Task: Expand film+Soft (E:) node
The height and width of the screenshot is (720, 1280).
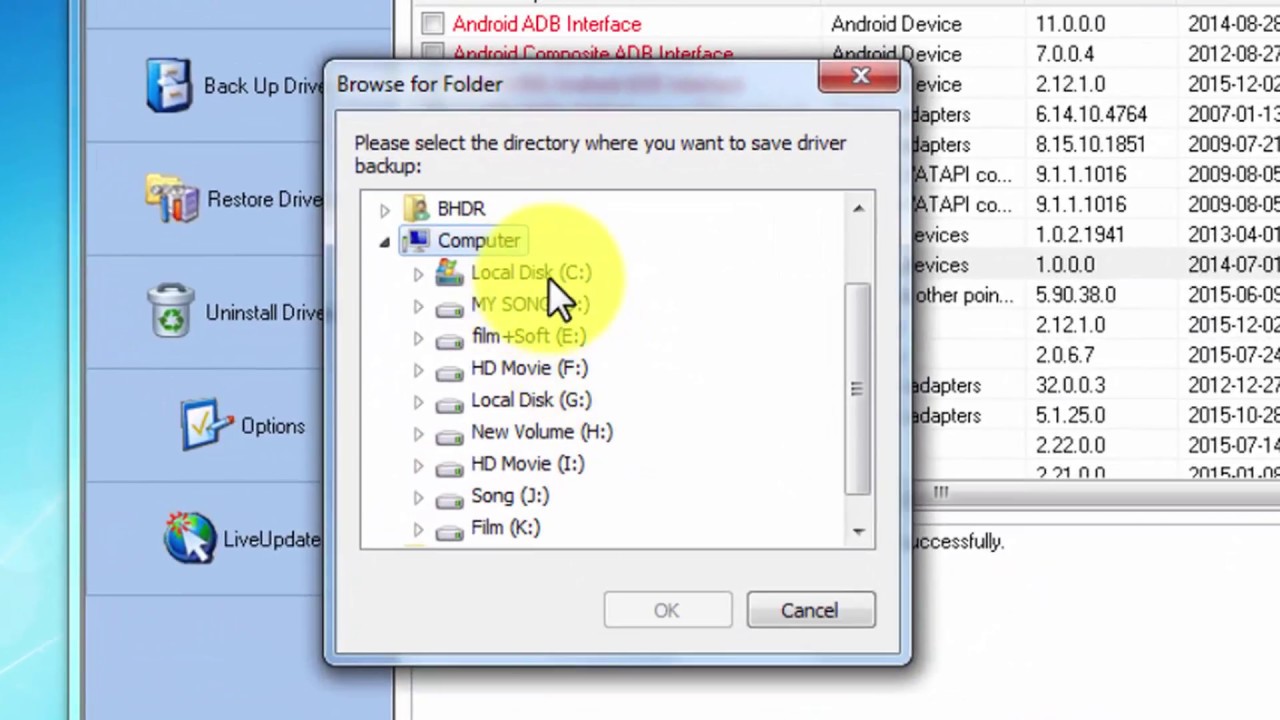Action: [x=418, y=338]
